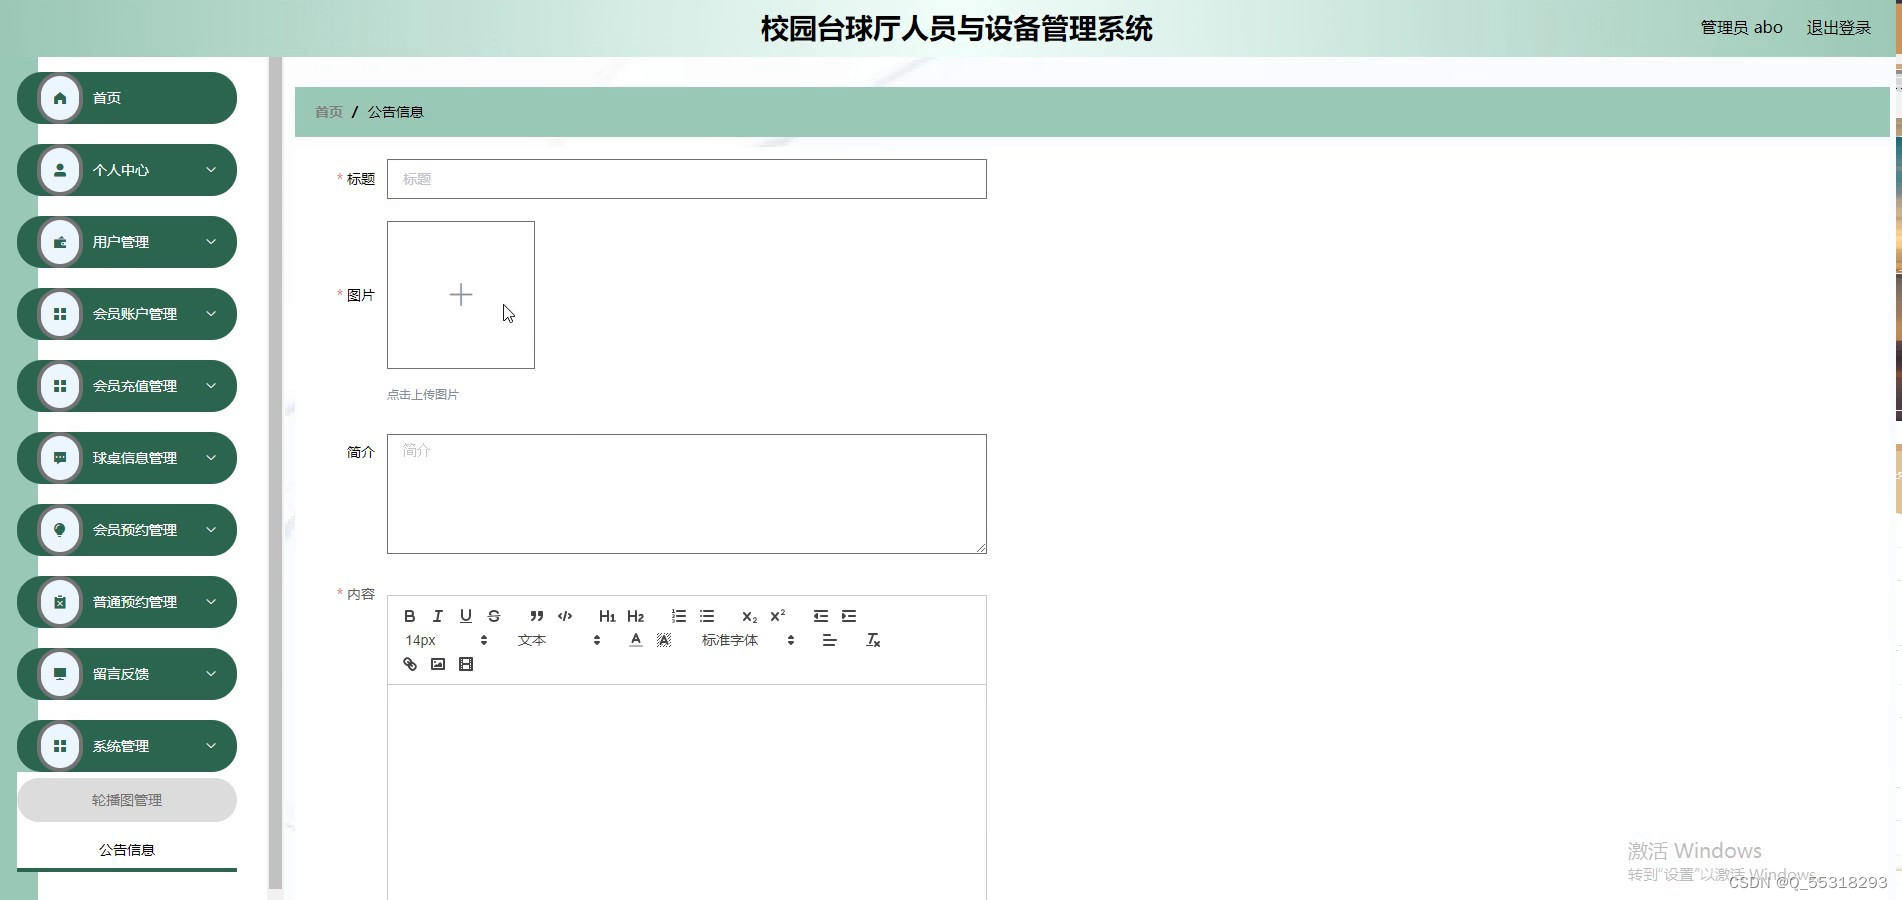The image size is (1902, 900).
Task: Select 公告信息 in the sidebar
Action: coord(126,849)
